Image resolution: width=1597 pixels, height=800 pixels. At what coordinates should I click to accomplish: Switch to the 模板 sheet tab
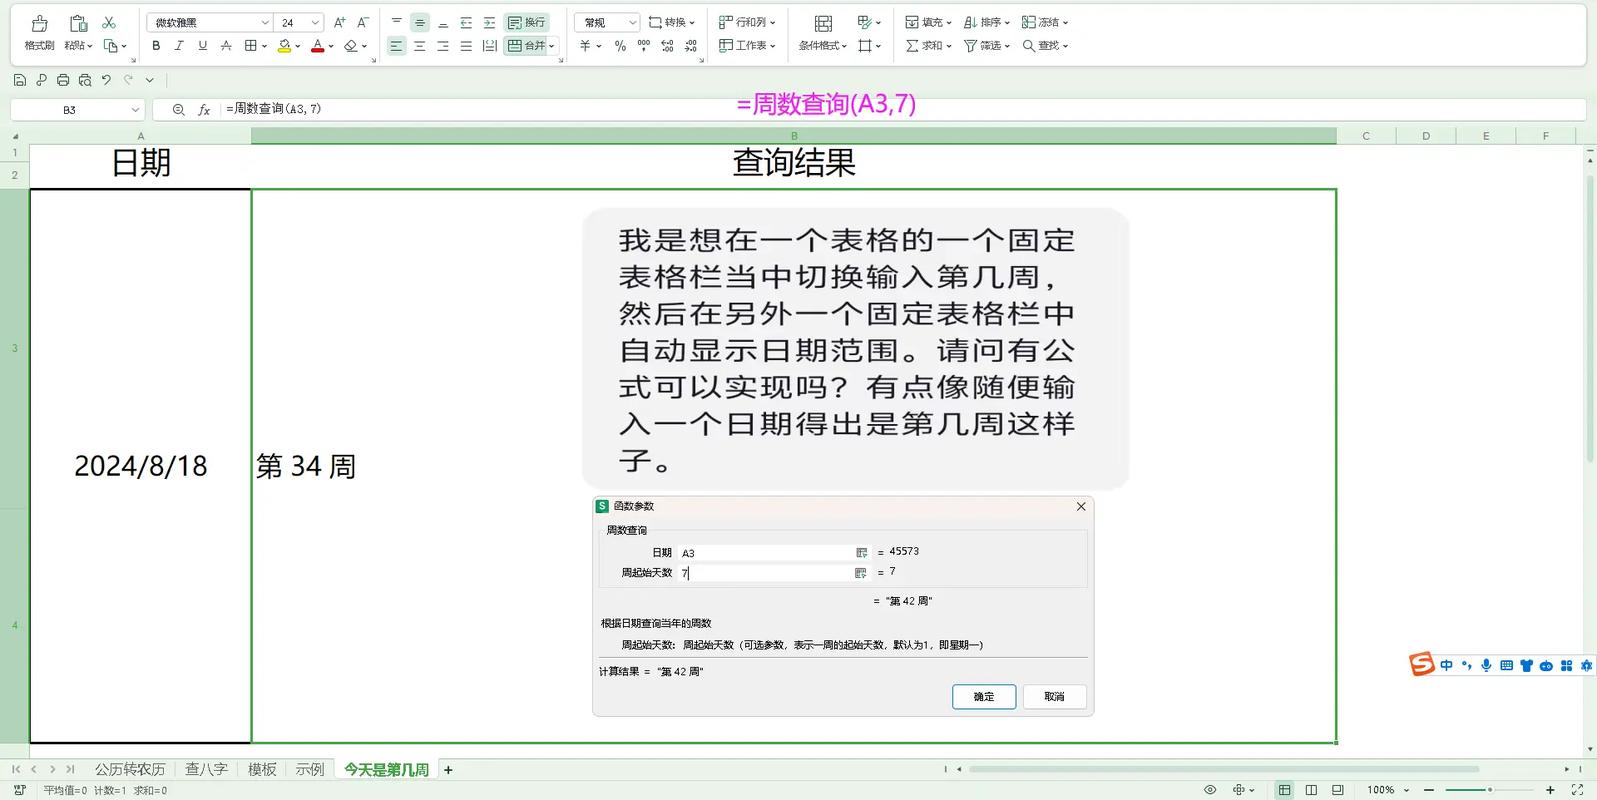coord(262,769)
